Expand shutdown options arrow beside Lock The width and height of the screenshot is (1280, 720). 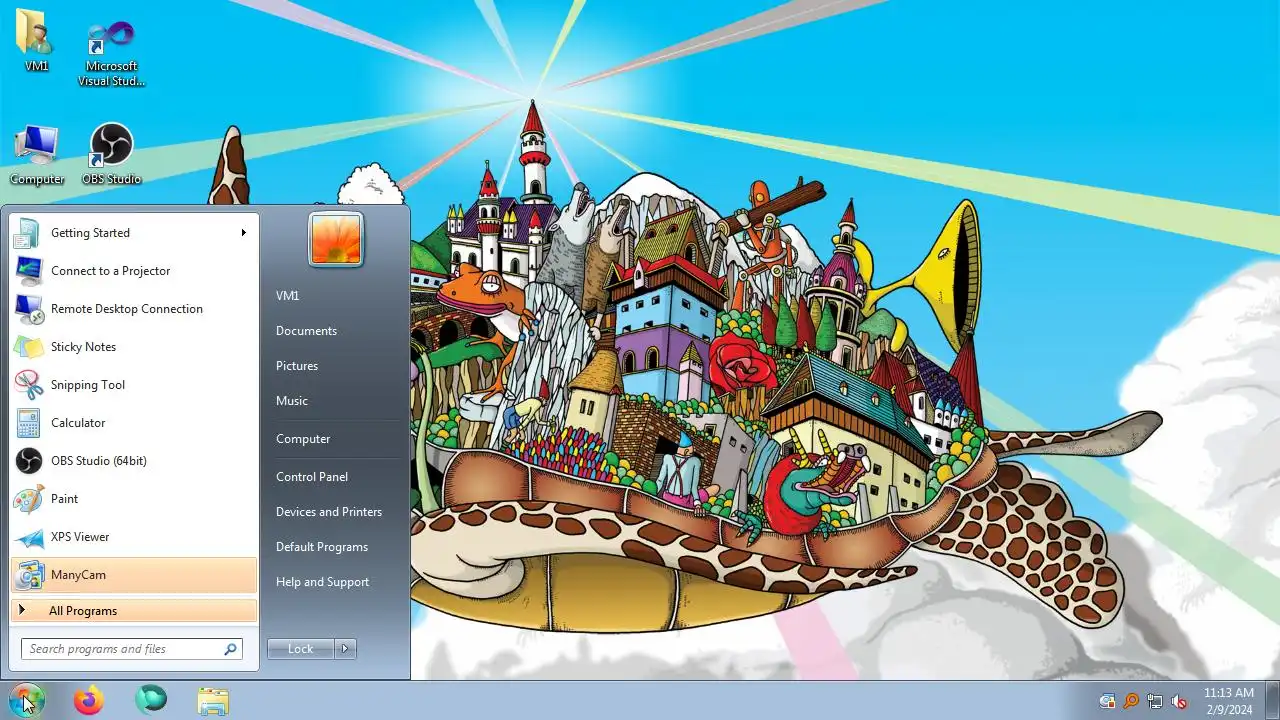[x=345, y=649]
